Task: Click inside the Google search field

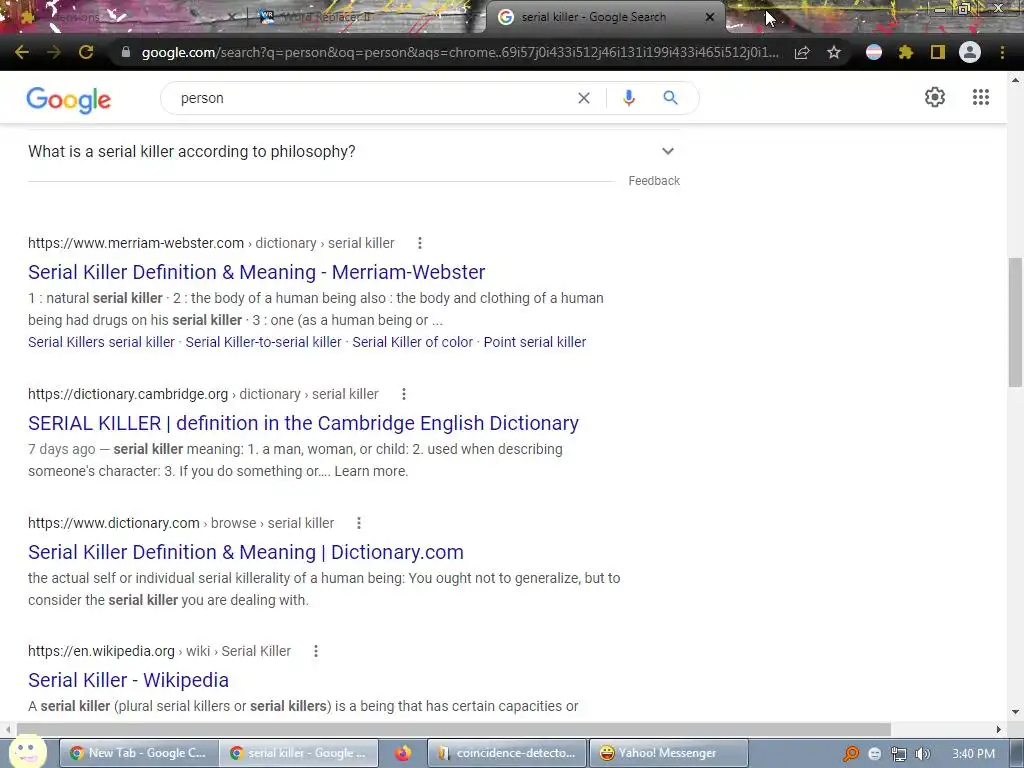Action: click(x=372, y=98)
